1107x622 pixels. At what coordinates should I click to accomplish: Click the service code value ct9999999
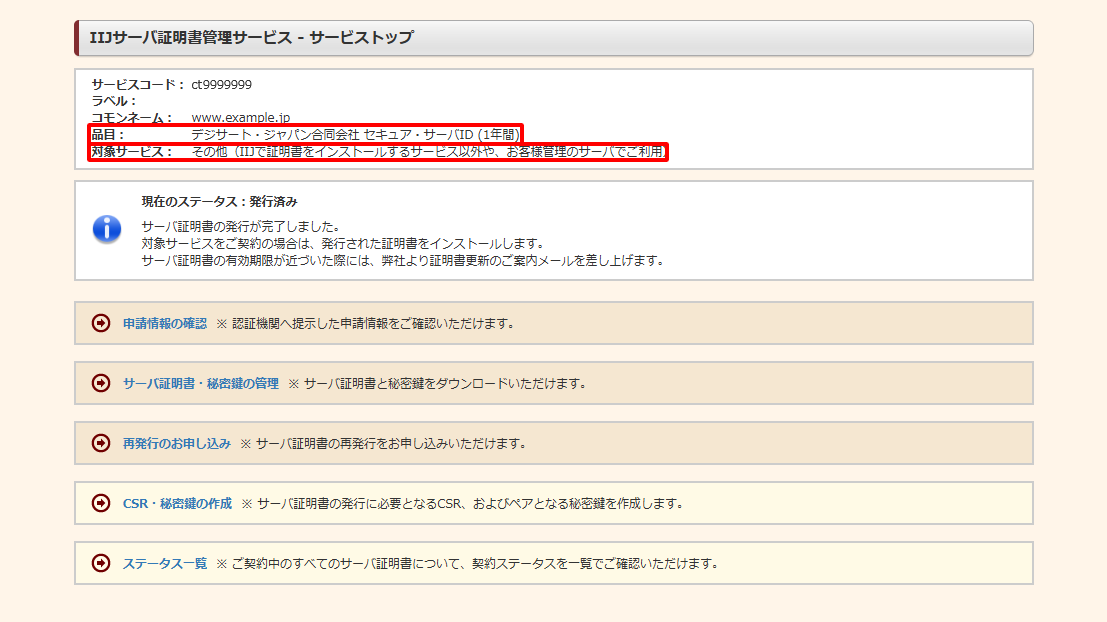221,85
